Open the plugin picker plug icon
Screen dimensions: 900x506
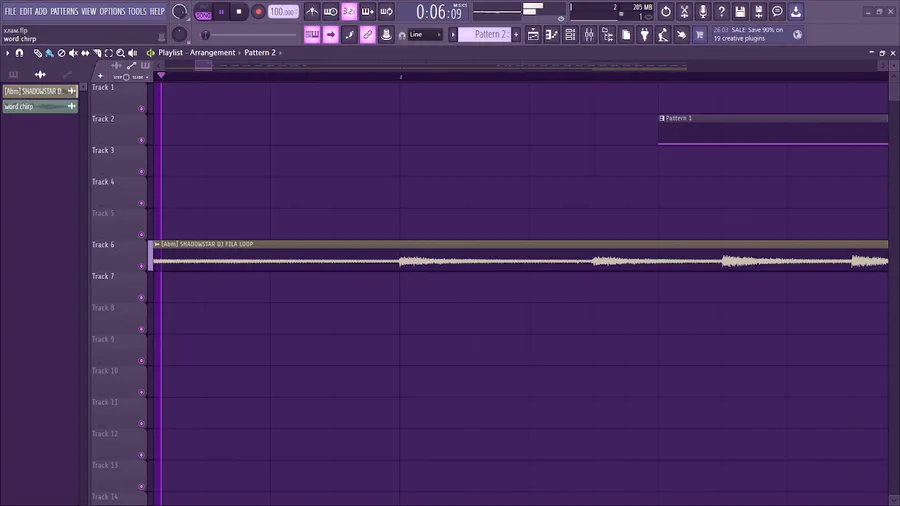(x=645, y=34)
